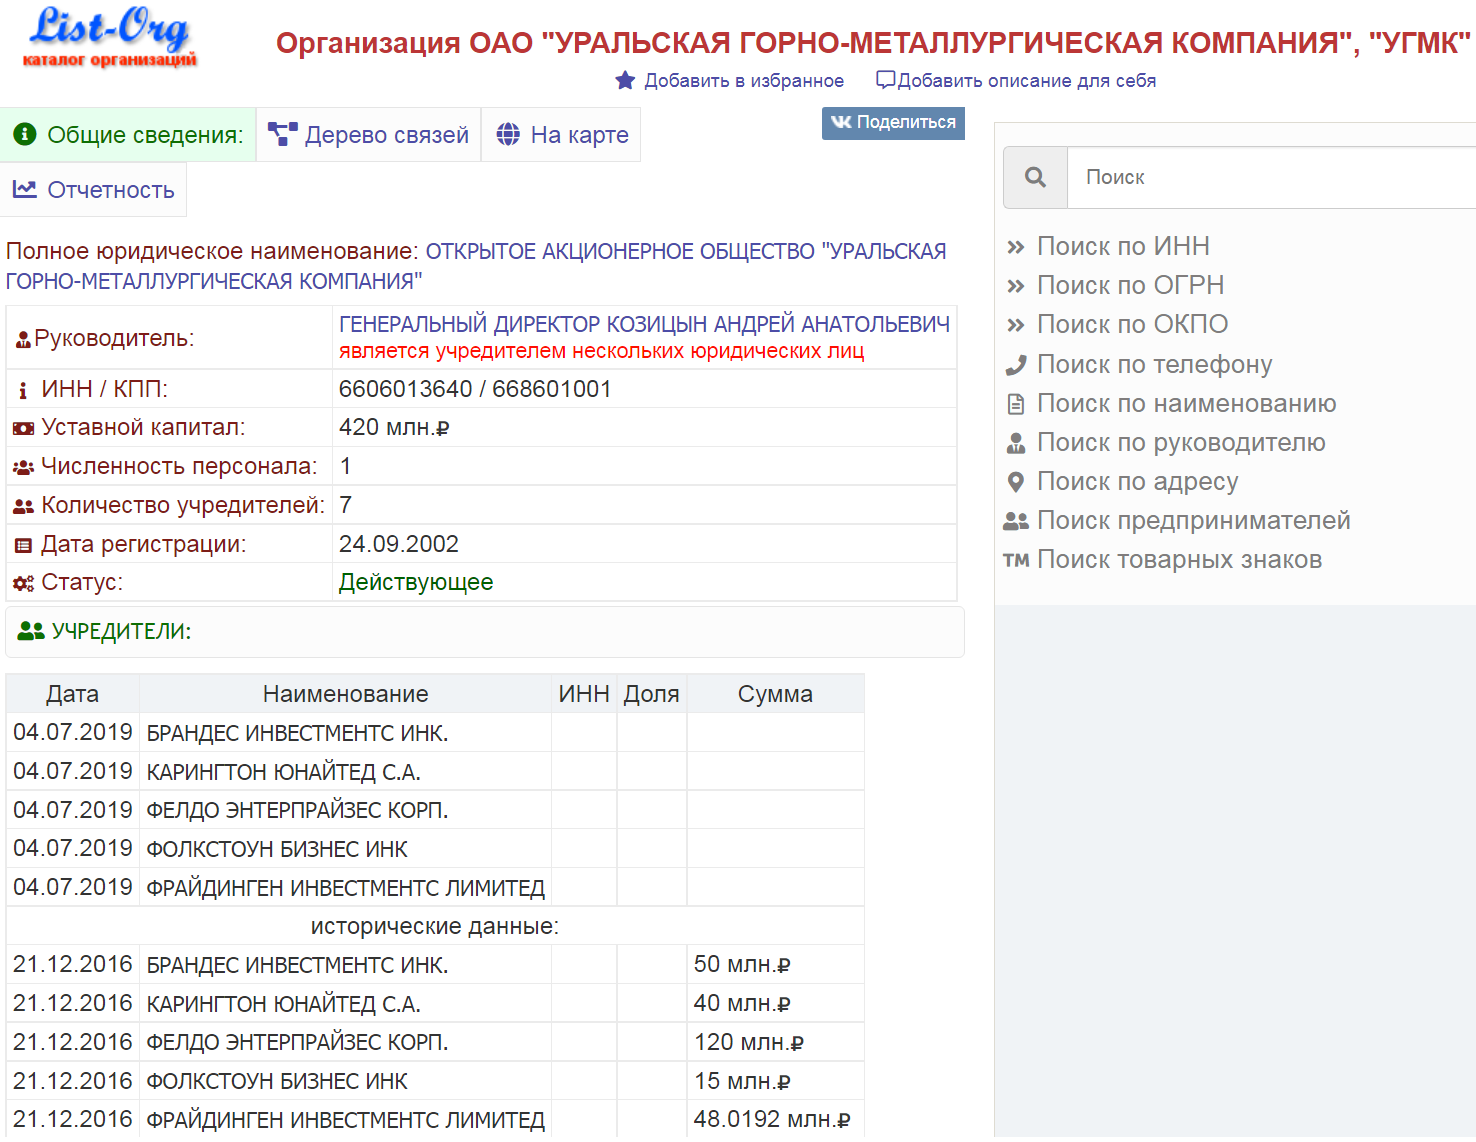The height and width of the screenshot is (1142, 1476).
Task: Open the Отчетность tab
Action: 93,189
